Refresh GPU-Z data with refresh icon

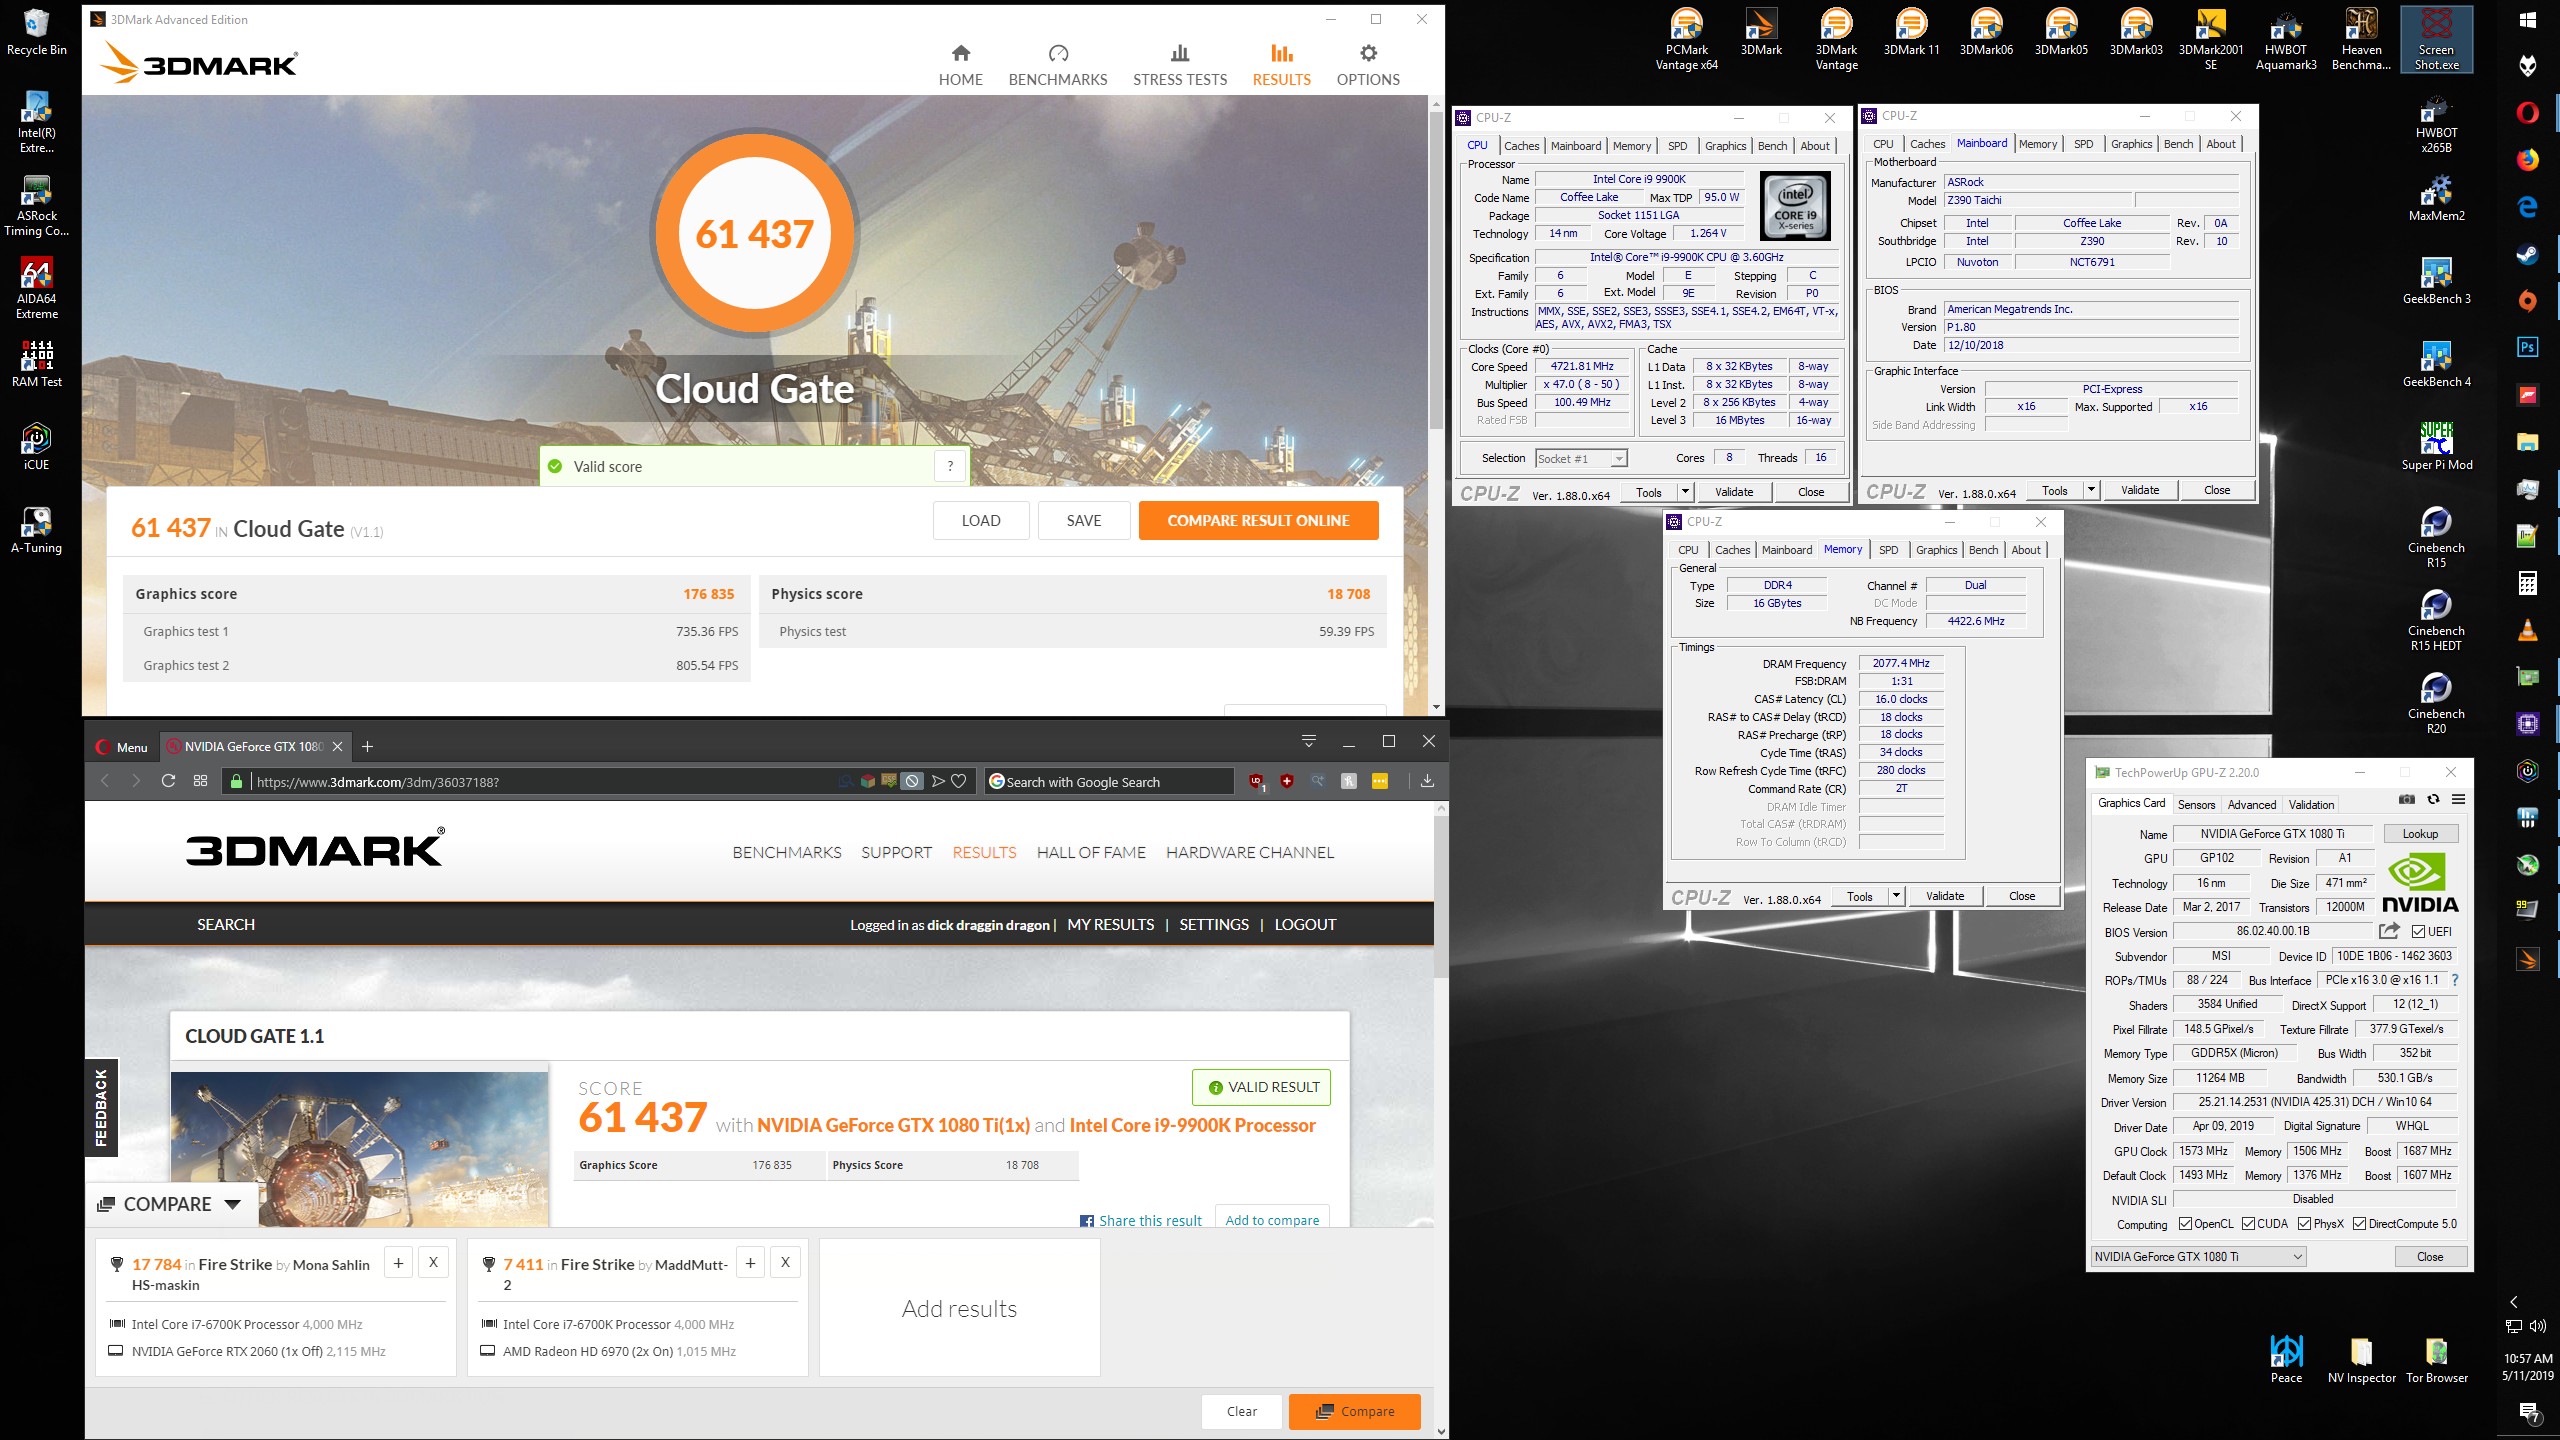coord(2433,799)
